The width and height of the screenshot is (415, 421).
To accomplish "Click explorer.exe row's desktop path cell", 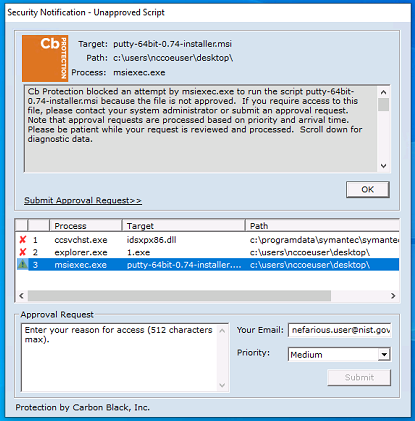I will pyautogui.click(x=310, y=252).
